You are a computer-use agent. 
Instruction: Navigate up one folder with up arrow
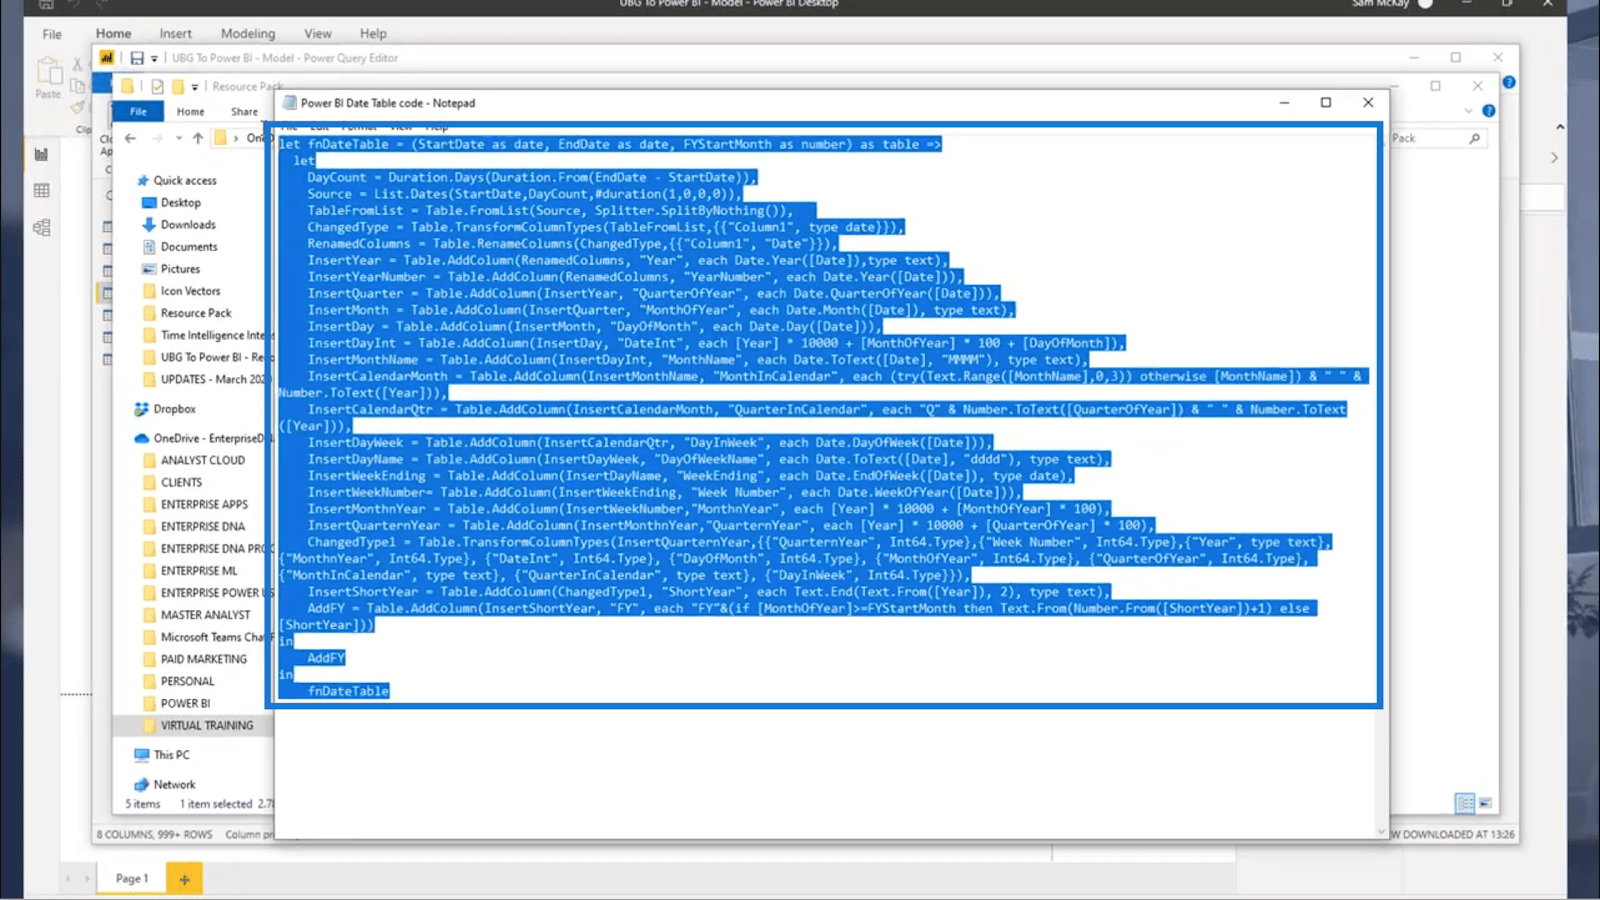198,138
